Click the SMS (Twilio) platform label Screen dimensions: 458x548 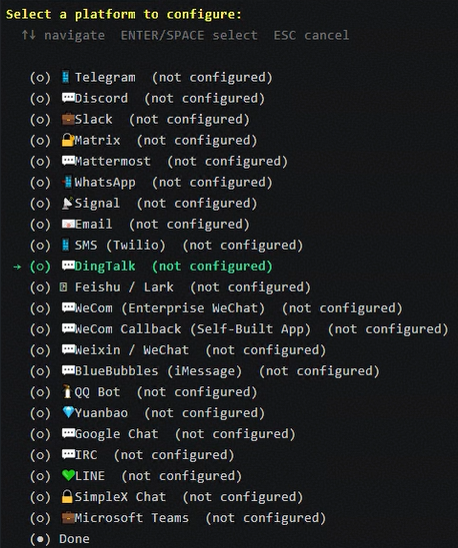(x=120, y=245)
